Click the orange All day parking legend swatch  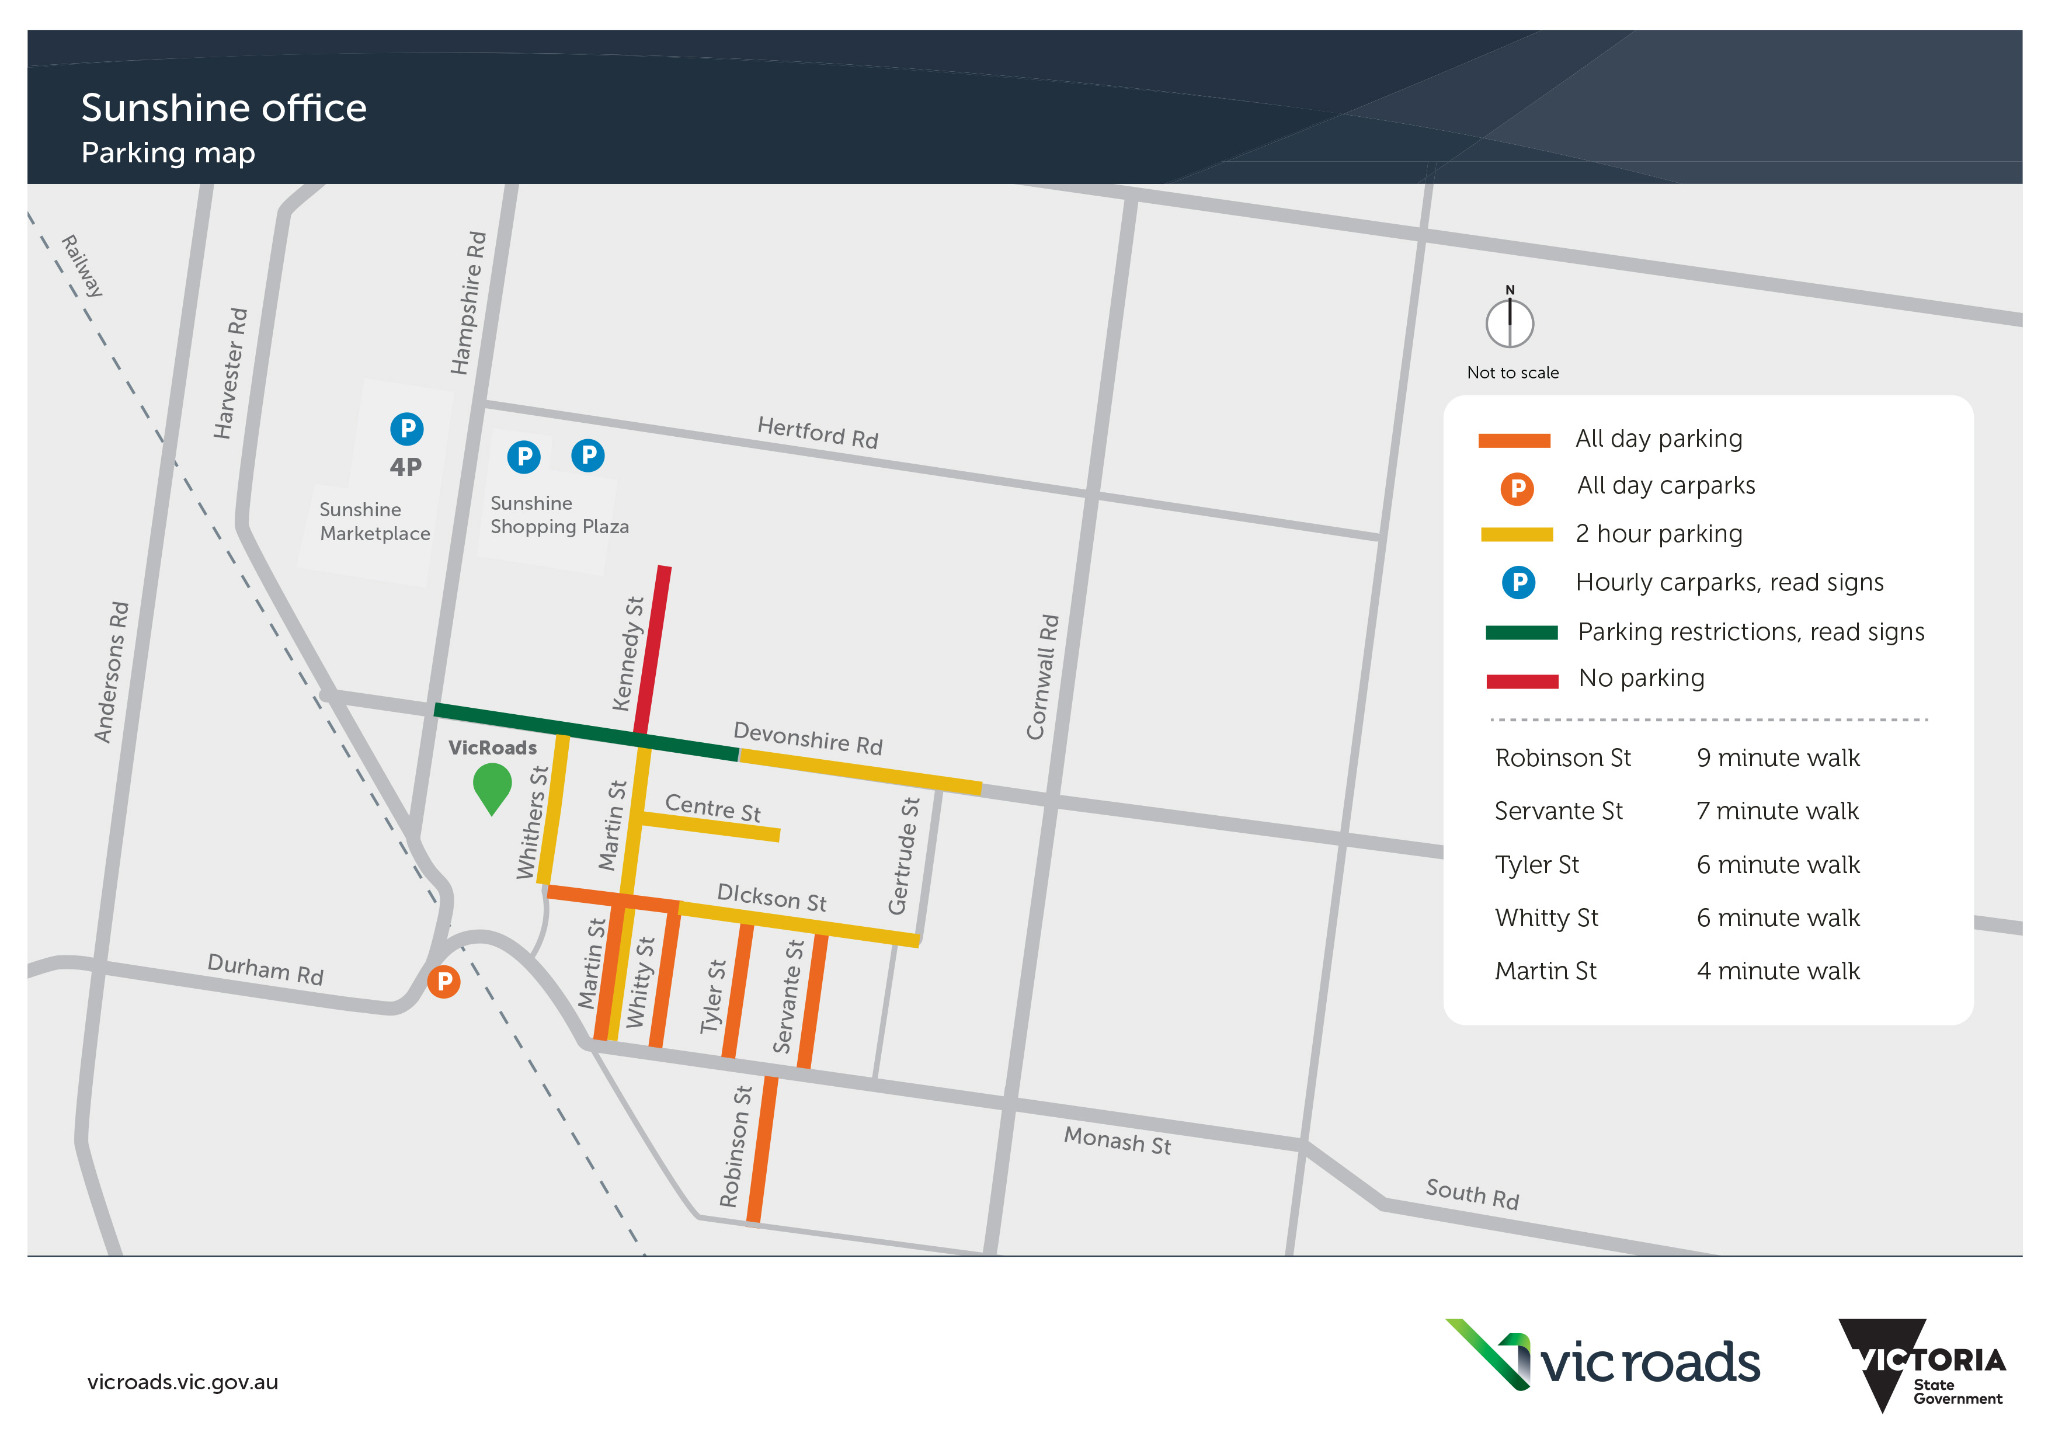1514,440
